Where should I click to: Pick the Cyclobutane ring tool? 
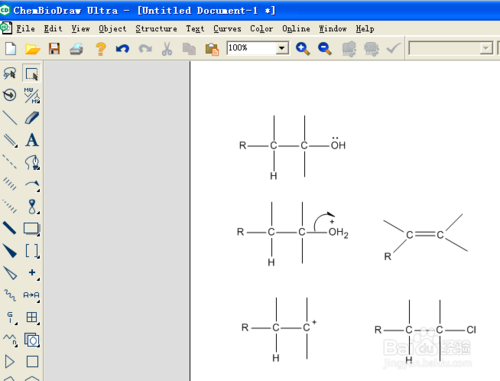32,362
